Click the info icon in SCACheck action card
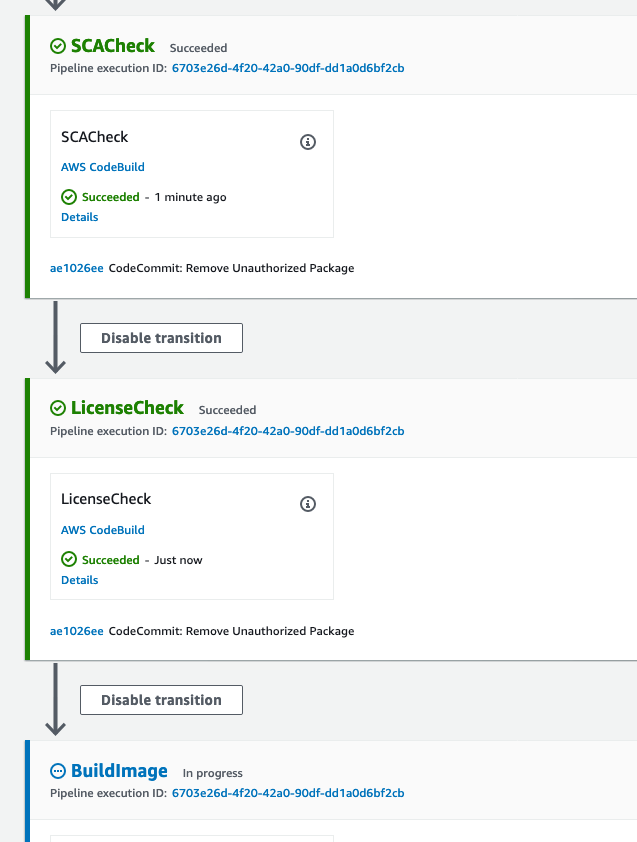Viewport: 637px width, 842px height. tap(308, 142)
